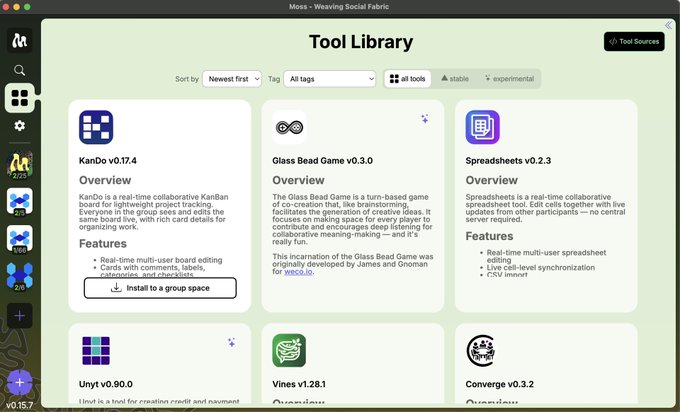The width and height of the screenshot is (680, 412).
Task: Click Features heading in KanDo card
Action: pos(103,244)
